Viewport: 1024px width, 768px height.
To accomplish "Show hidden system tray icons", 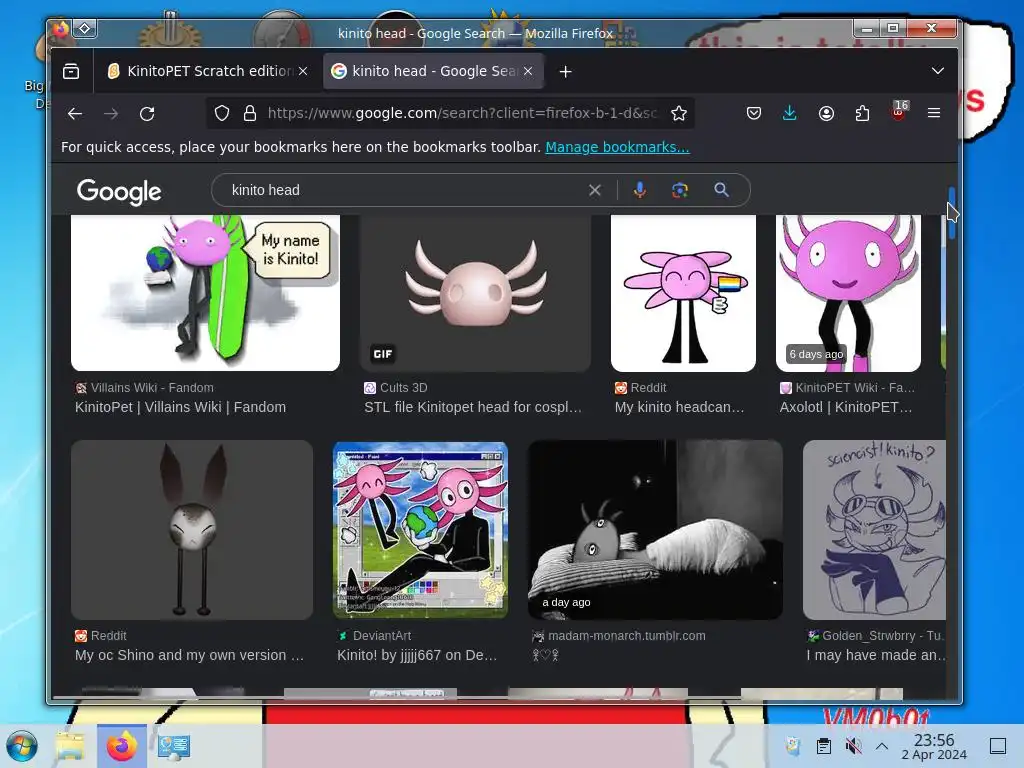I will coord(882,746).
